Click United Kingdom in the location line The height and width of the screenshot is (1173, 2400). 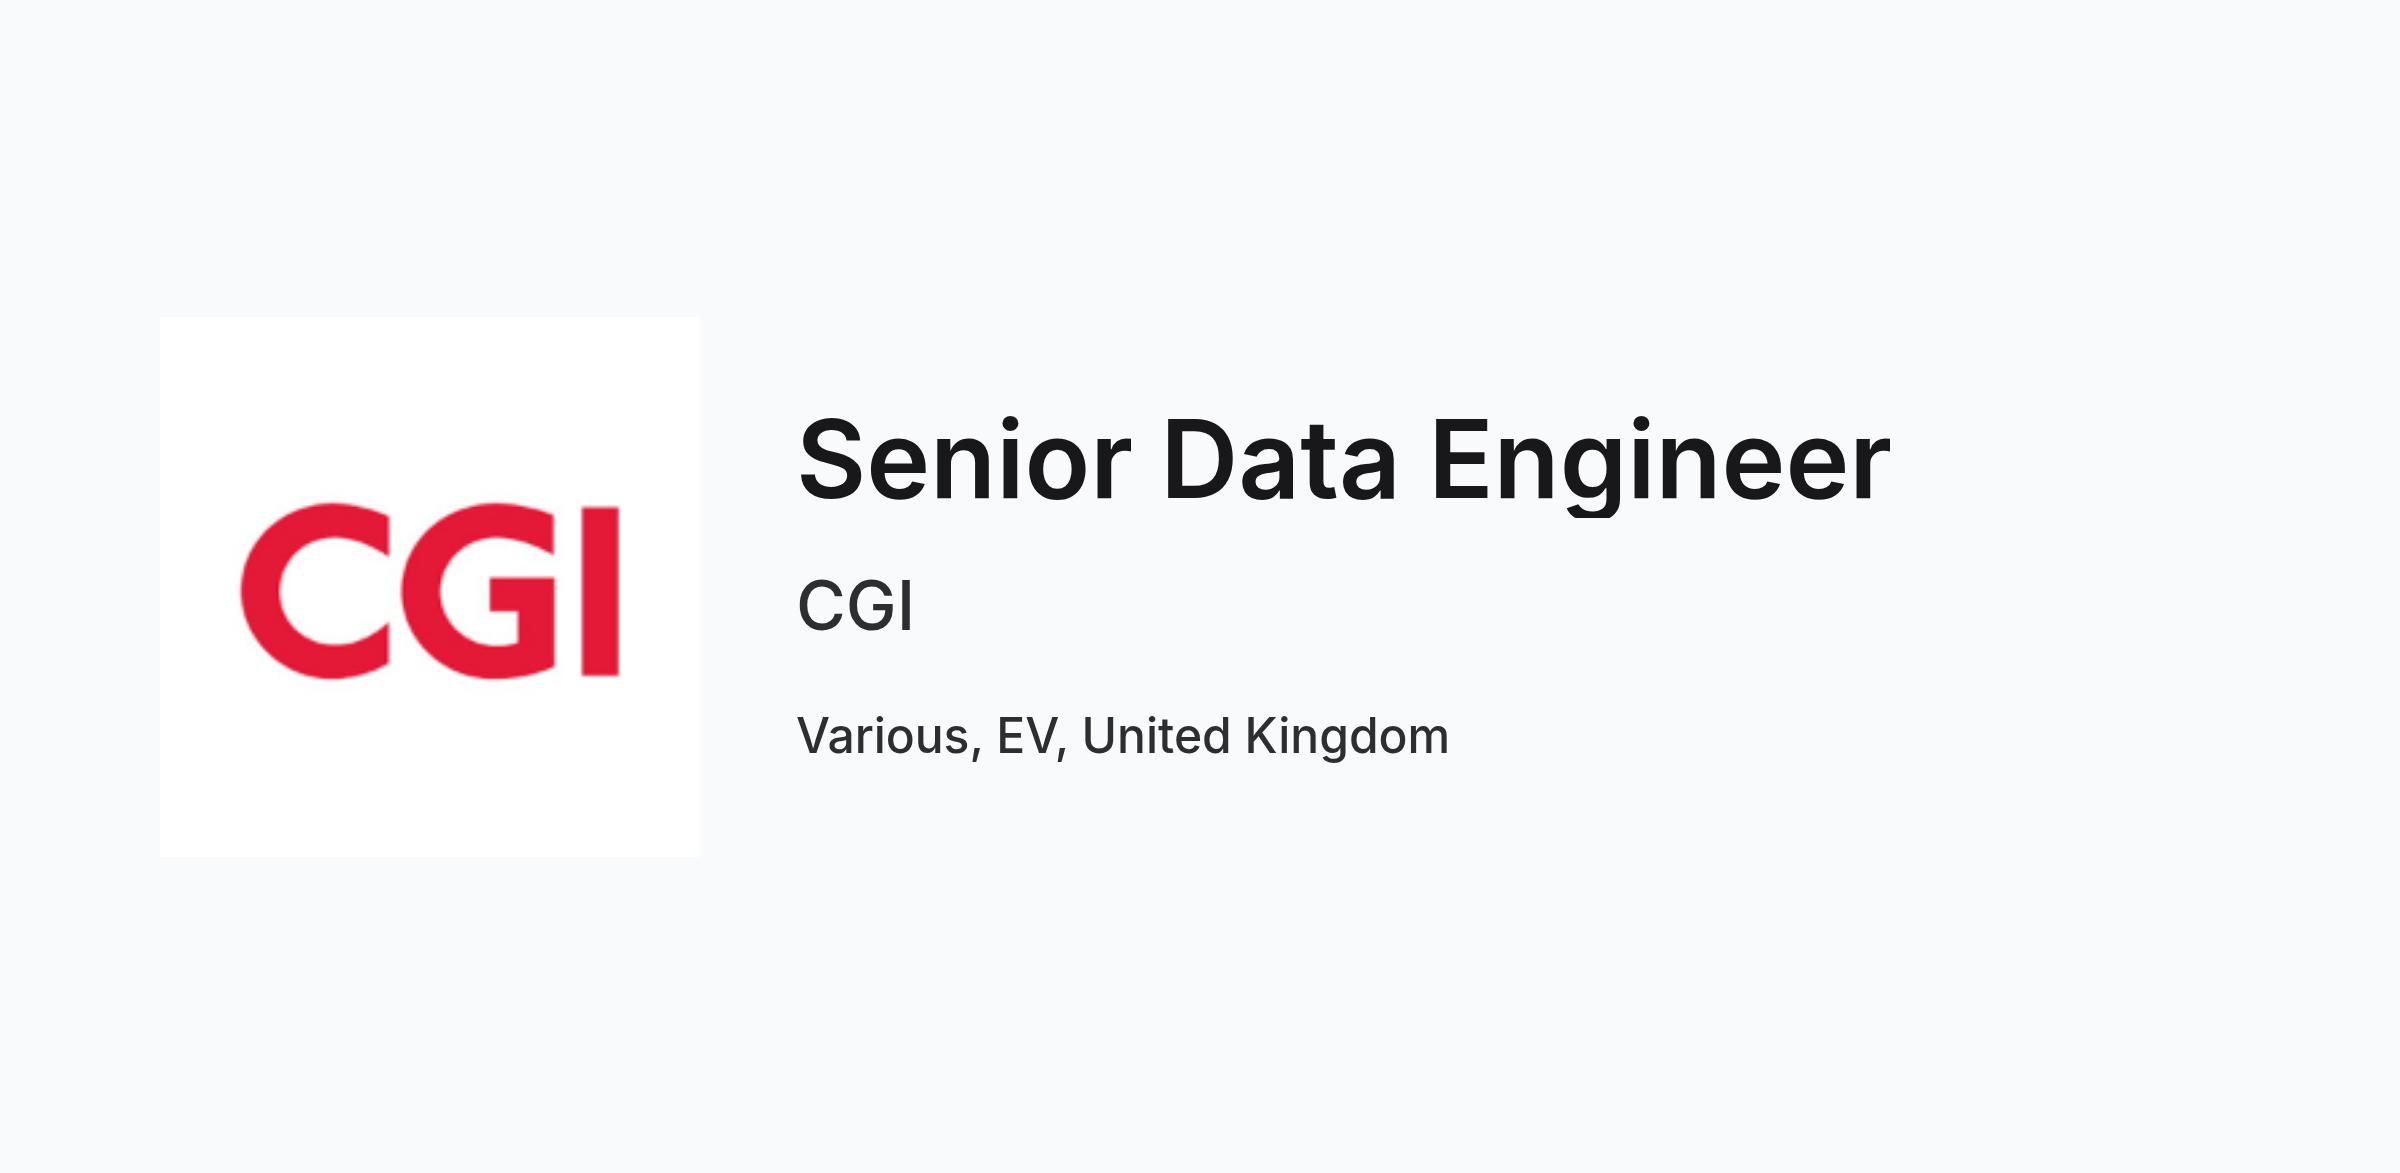click(1265, 738)
